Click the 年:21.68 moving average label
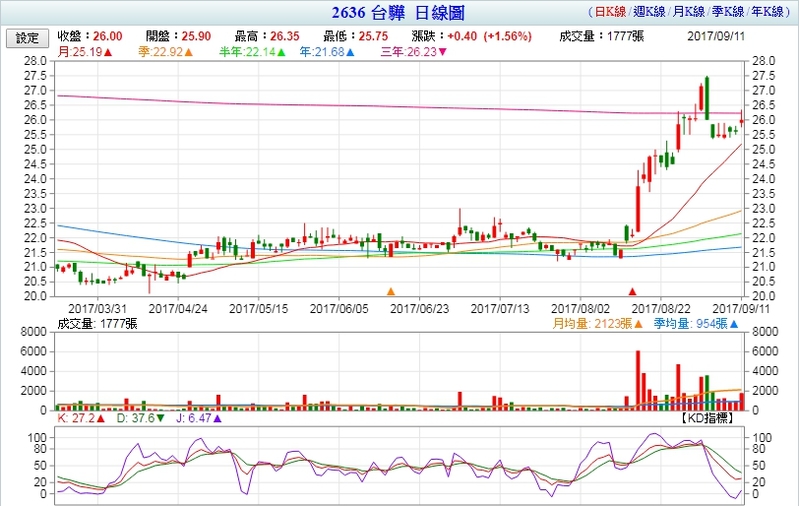799x506 pixels. [x=327, y=52]
